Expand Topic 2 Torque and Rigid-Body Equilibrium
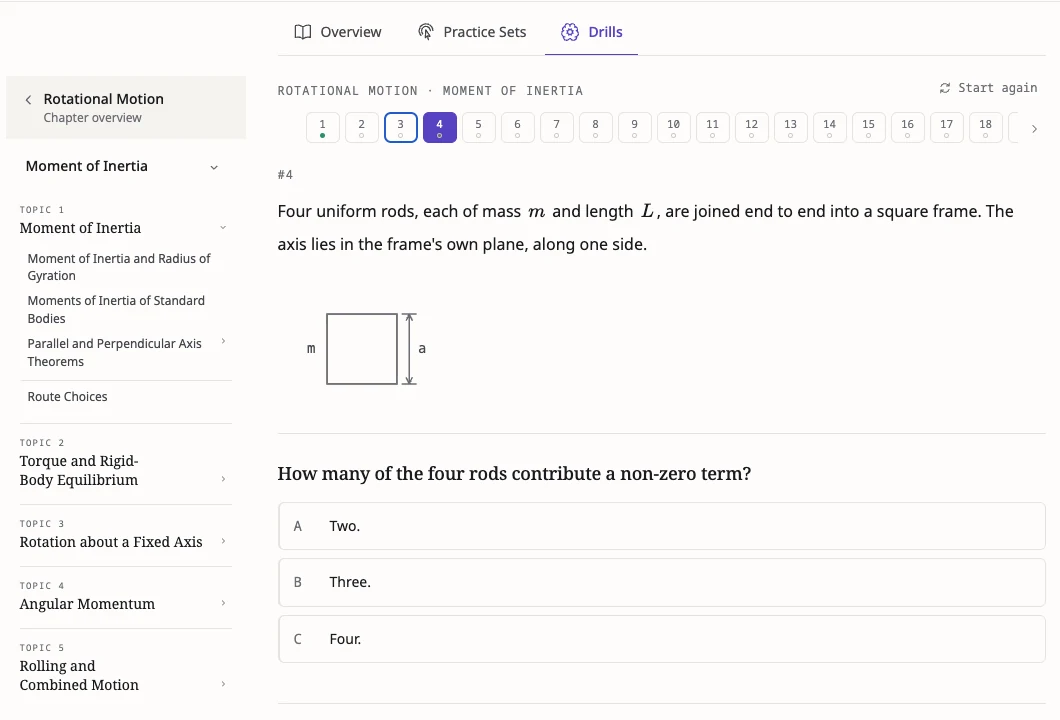Image resolution: width=1060 pixels, height=720 pixels. pyautogui.click(x=223, y=479)
